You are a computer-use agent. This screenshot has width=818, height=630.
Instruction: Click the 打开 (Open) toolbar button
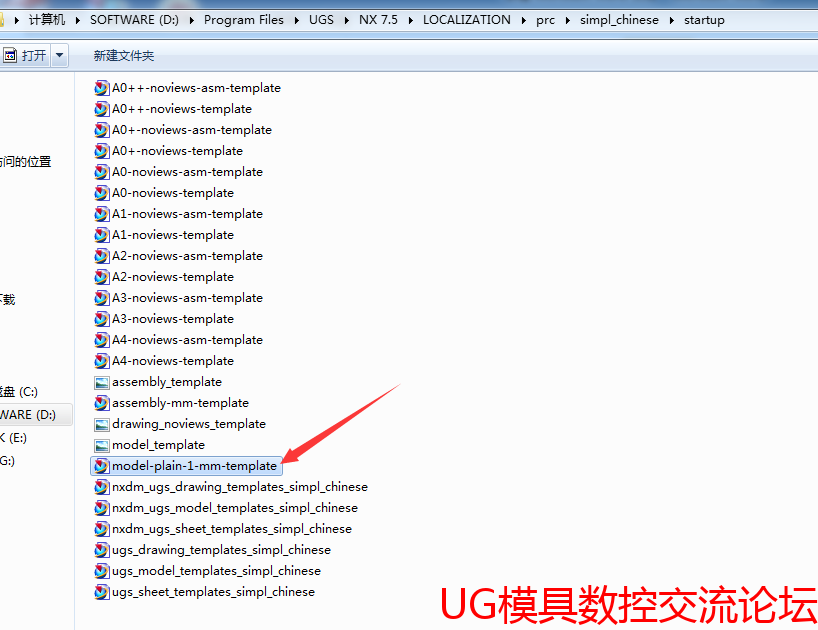tap(25, 55)
